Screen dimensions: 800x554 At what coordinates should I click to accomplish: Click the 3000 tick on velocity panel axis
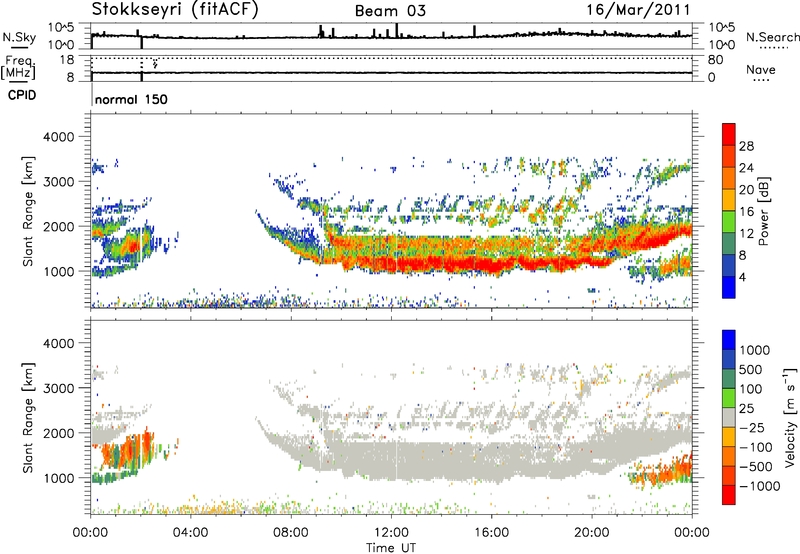click(59, 388)
